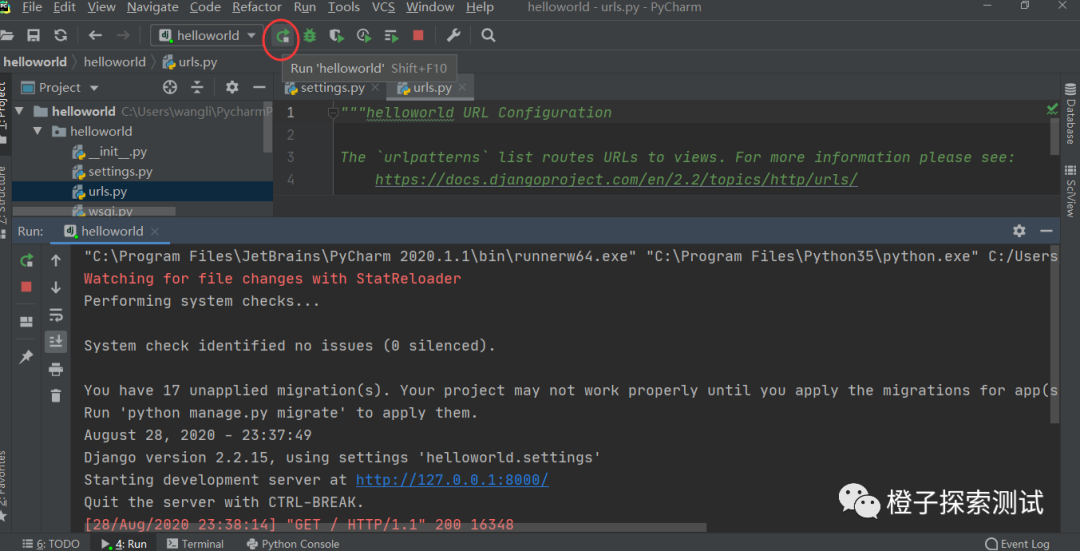The width and height of the screenshot is (1080, 551).
Task: Open the TODO tool window
Action: (x=52, y=543)
